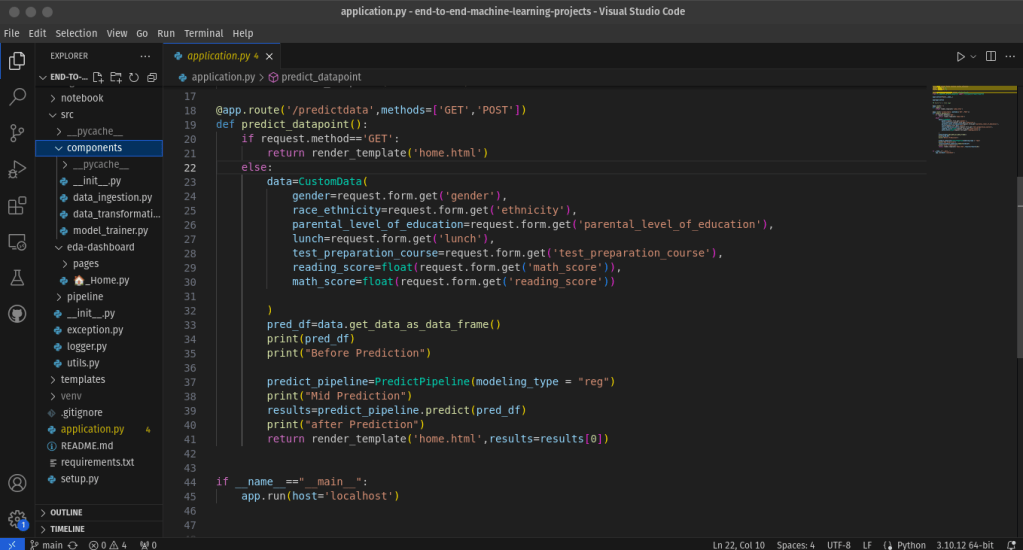1023x550 pixels.
Task: Click the Ln 22, Col 10 indicator
Action: (x=738, y=545)
